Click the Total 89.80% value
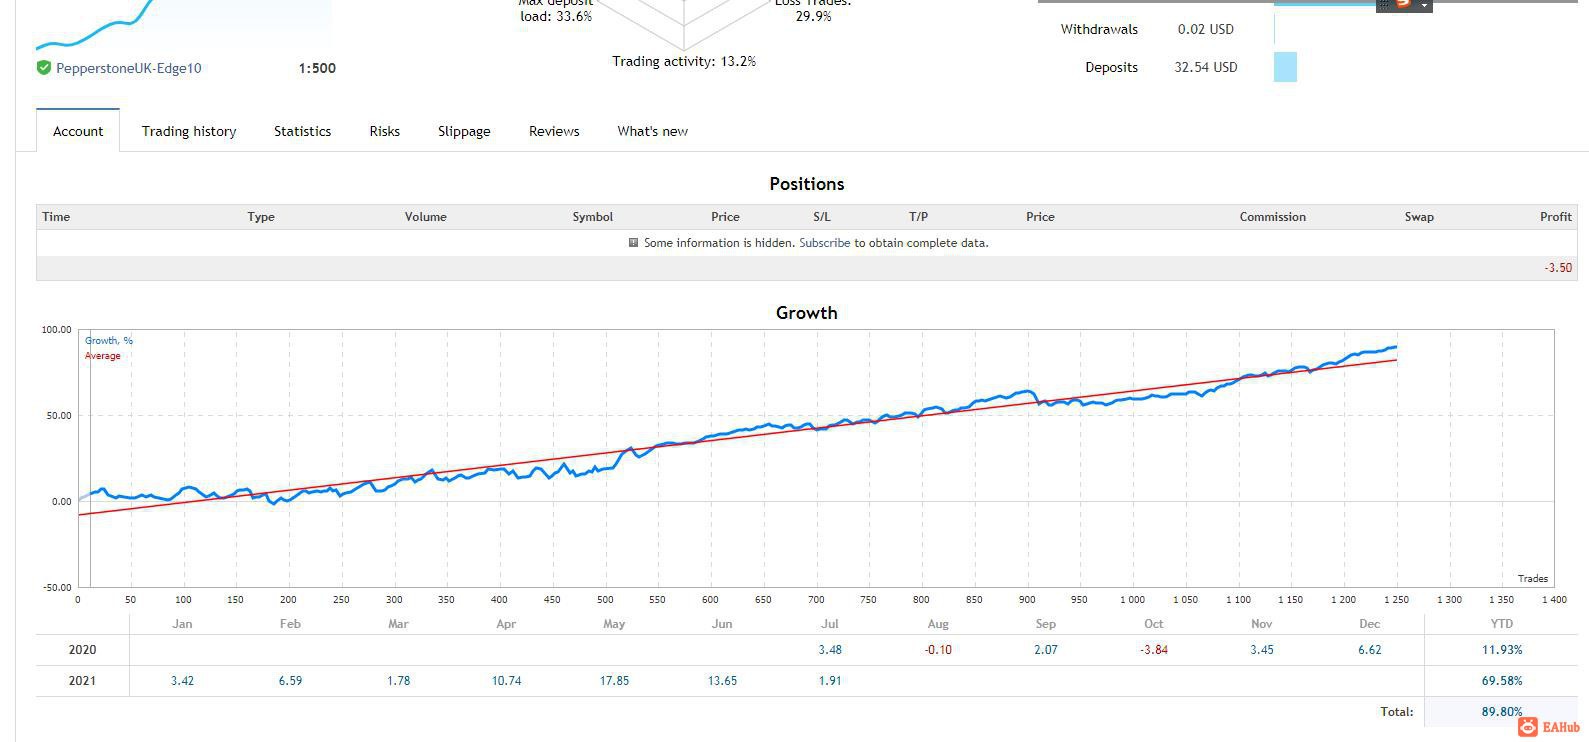Viewport: 1589px width, 742px height. pos(1502,712)
